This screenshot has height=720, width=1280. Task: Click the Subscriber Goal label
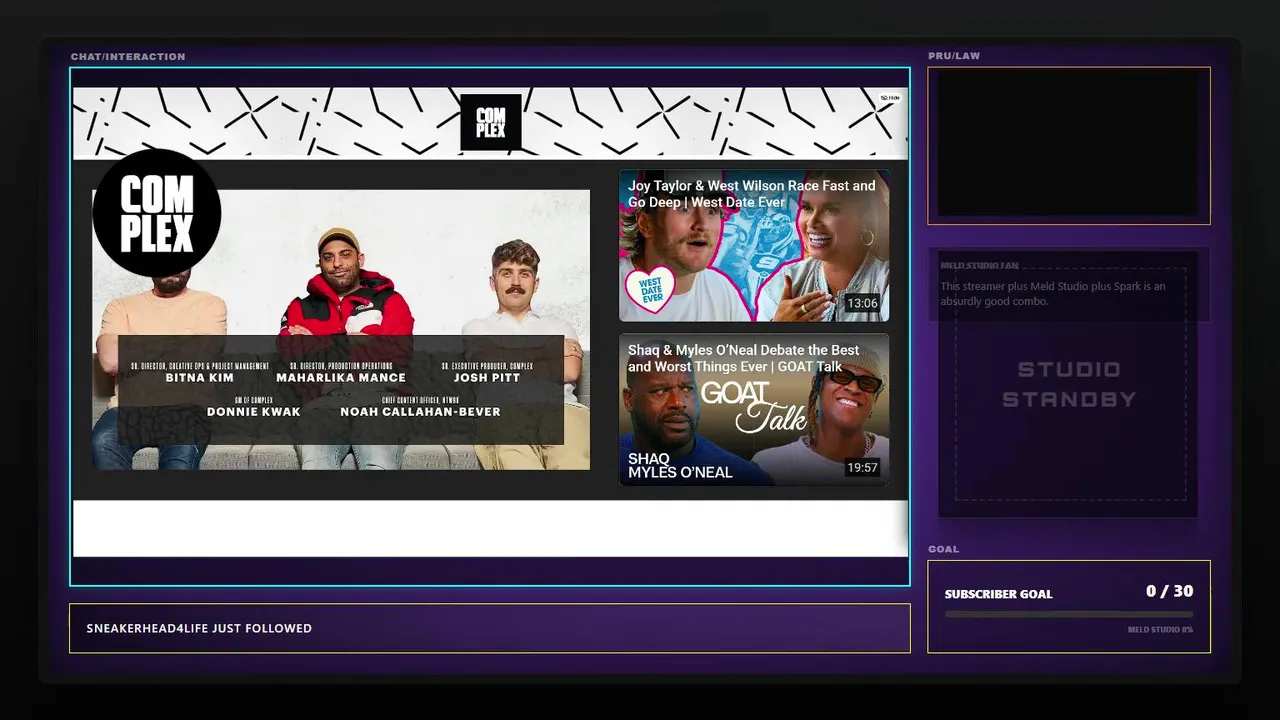999,594
